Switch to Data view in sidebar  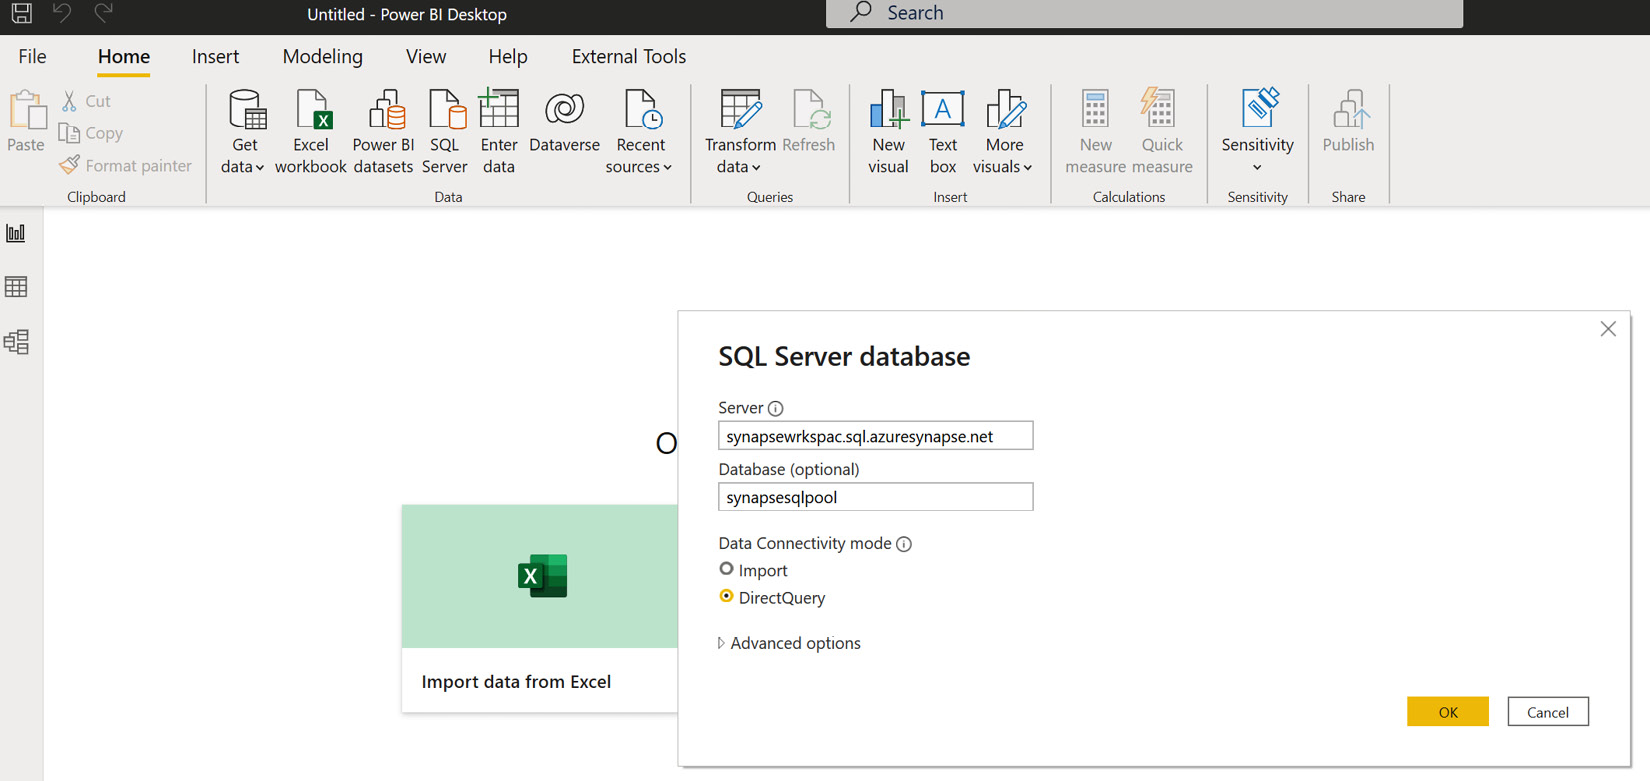(x=16, y=287)
